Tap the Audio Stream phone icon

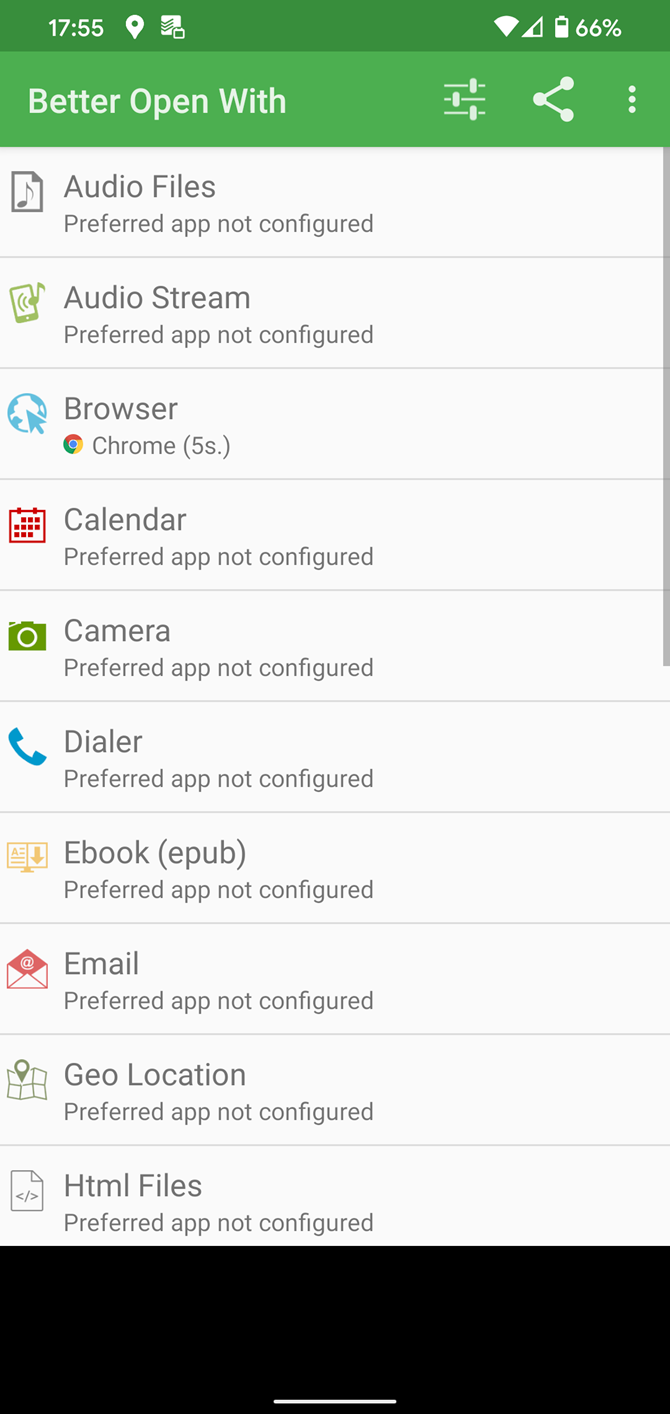27,303
